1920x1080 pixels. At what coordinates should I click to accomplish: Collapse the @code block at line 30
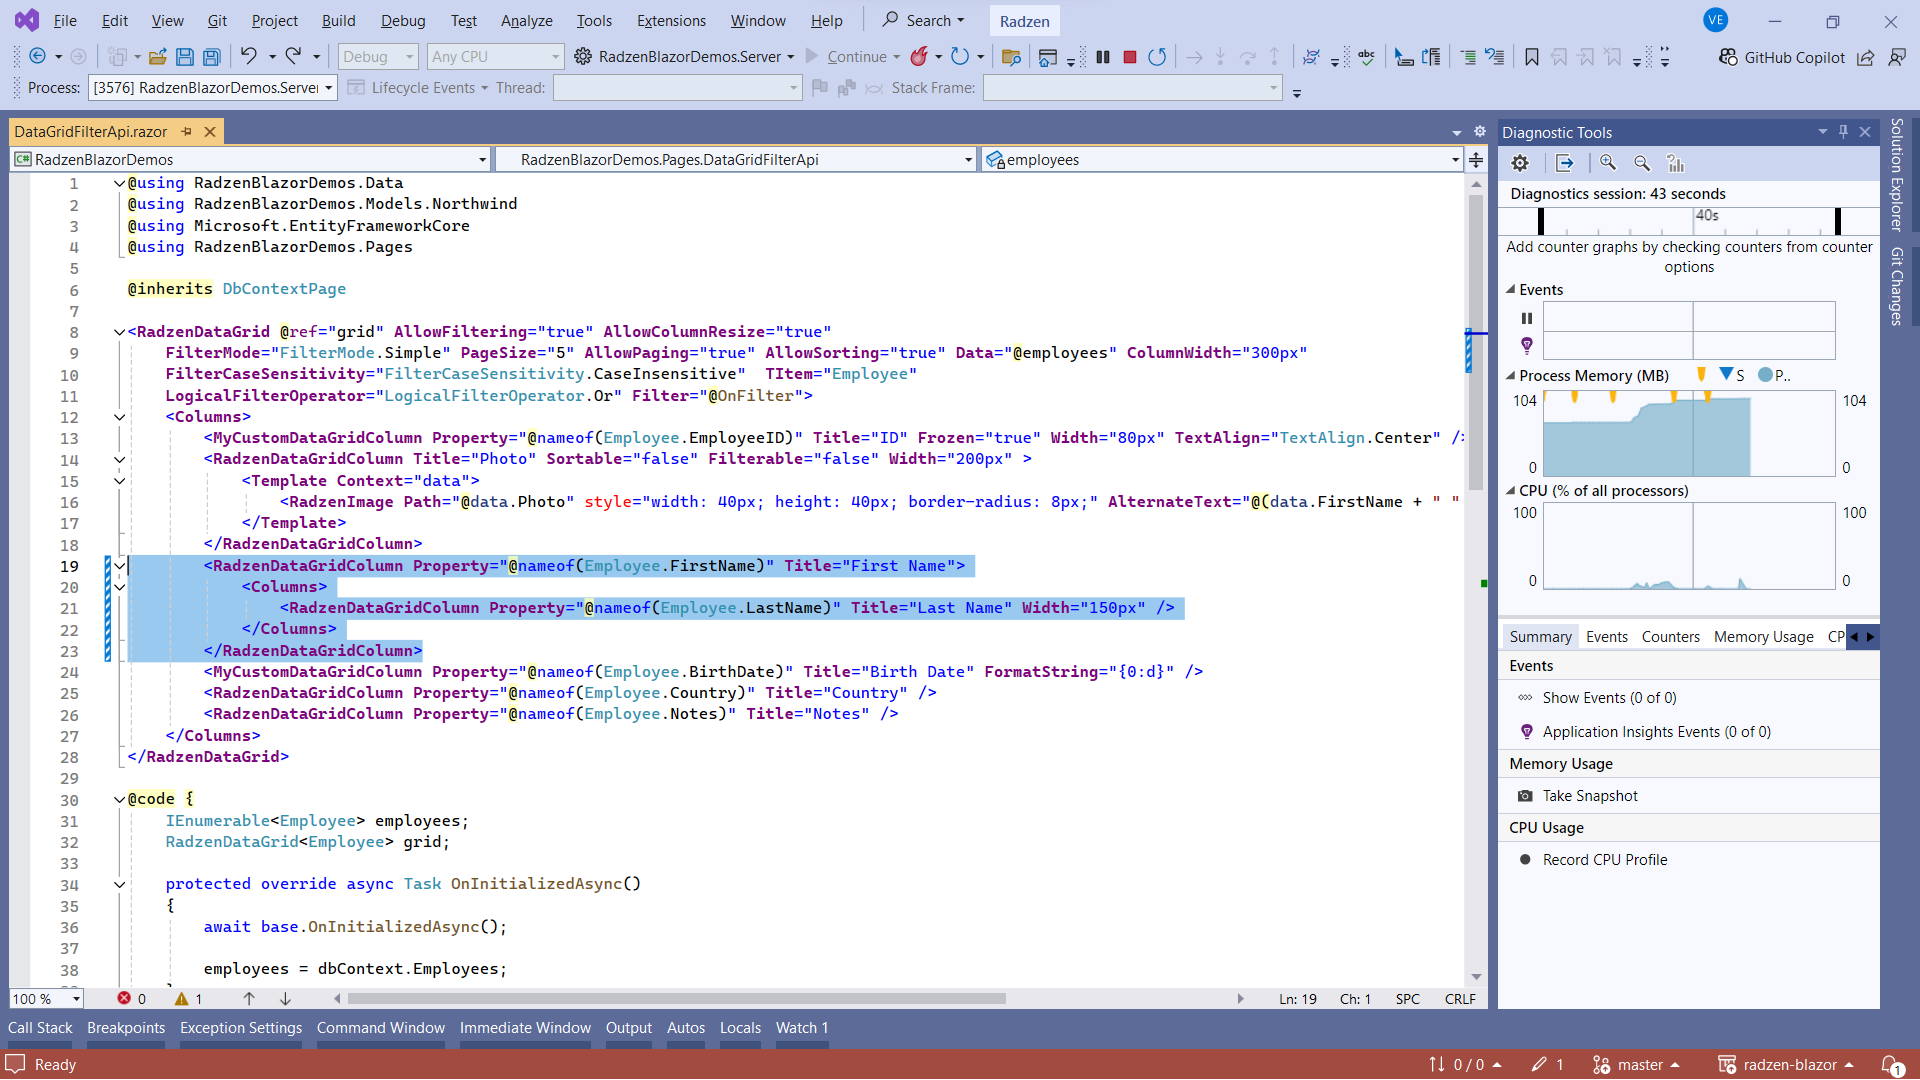(x=119, y=799)
